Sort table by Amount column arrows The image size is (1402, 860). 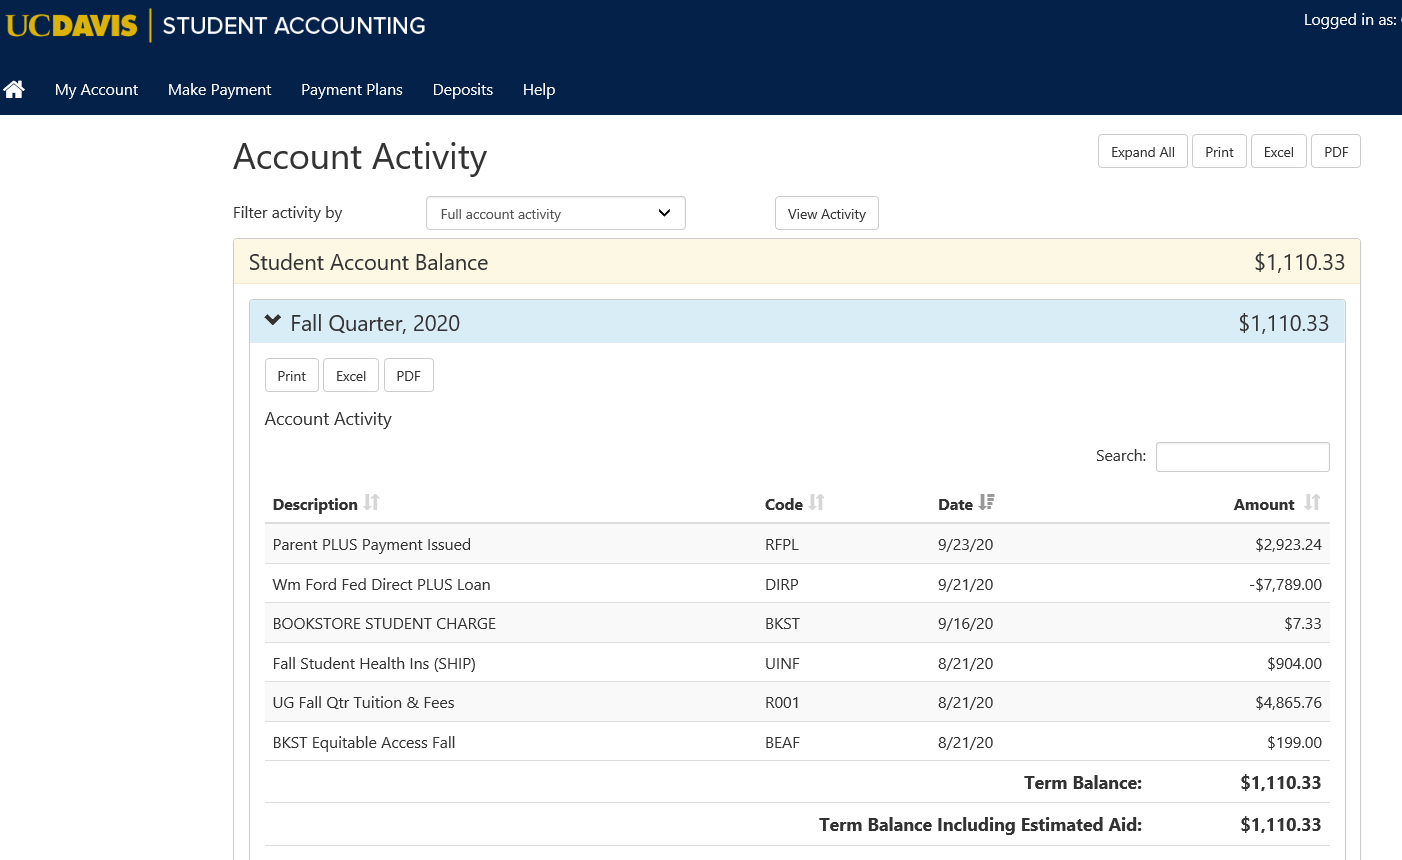click(x=1312, y=503)
